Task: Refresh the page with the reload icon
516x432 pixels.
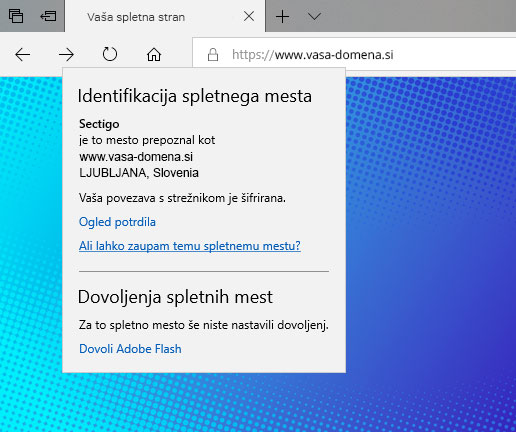Action: point(110,54)
